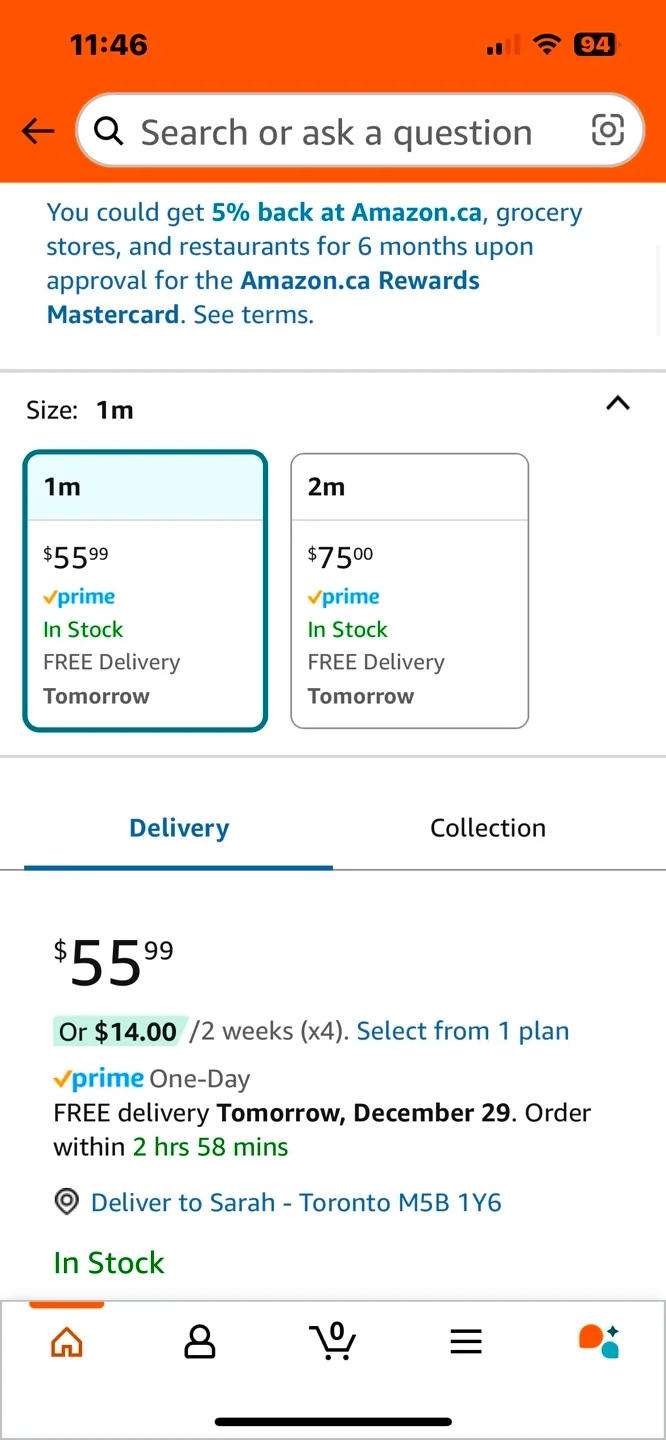Select the 1m size option
The image size is (666, 1440).
pos(145,591)
